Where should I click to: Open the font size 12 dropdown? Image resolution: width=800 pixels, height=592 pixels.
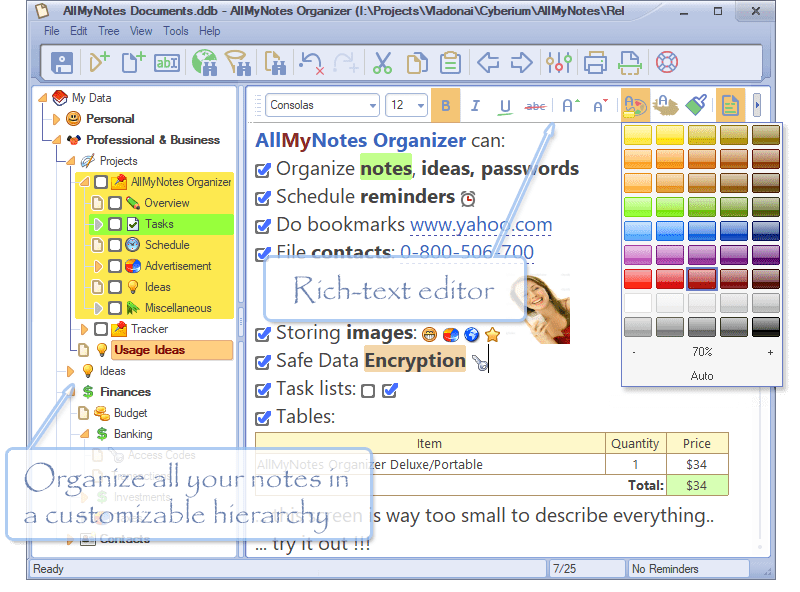[420, 105]
